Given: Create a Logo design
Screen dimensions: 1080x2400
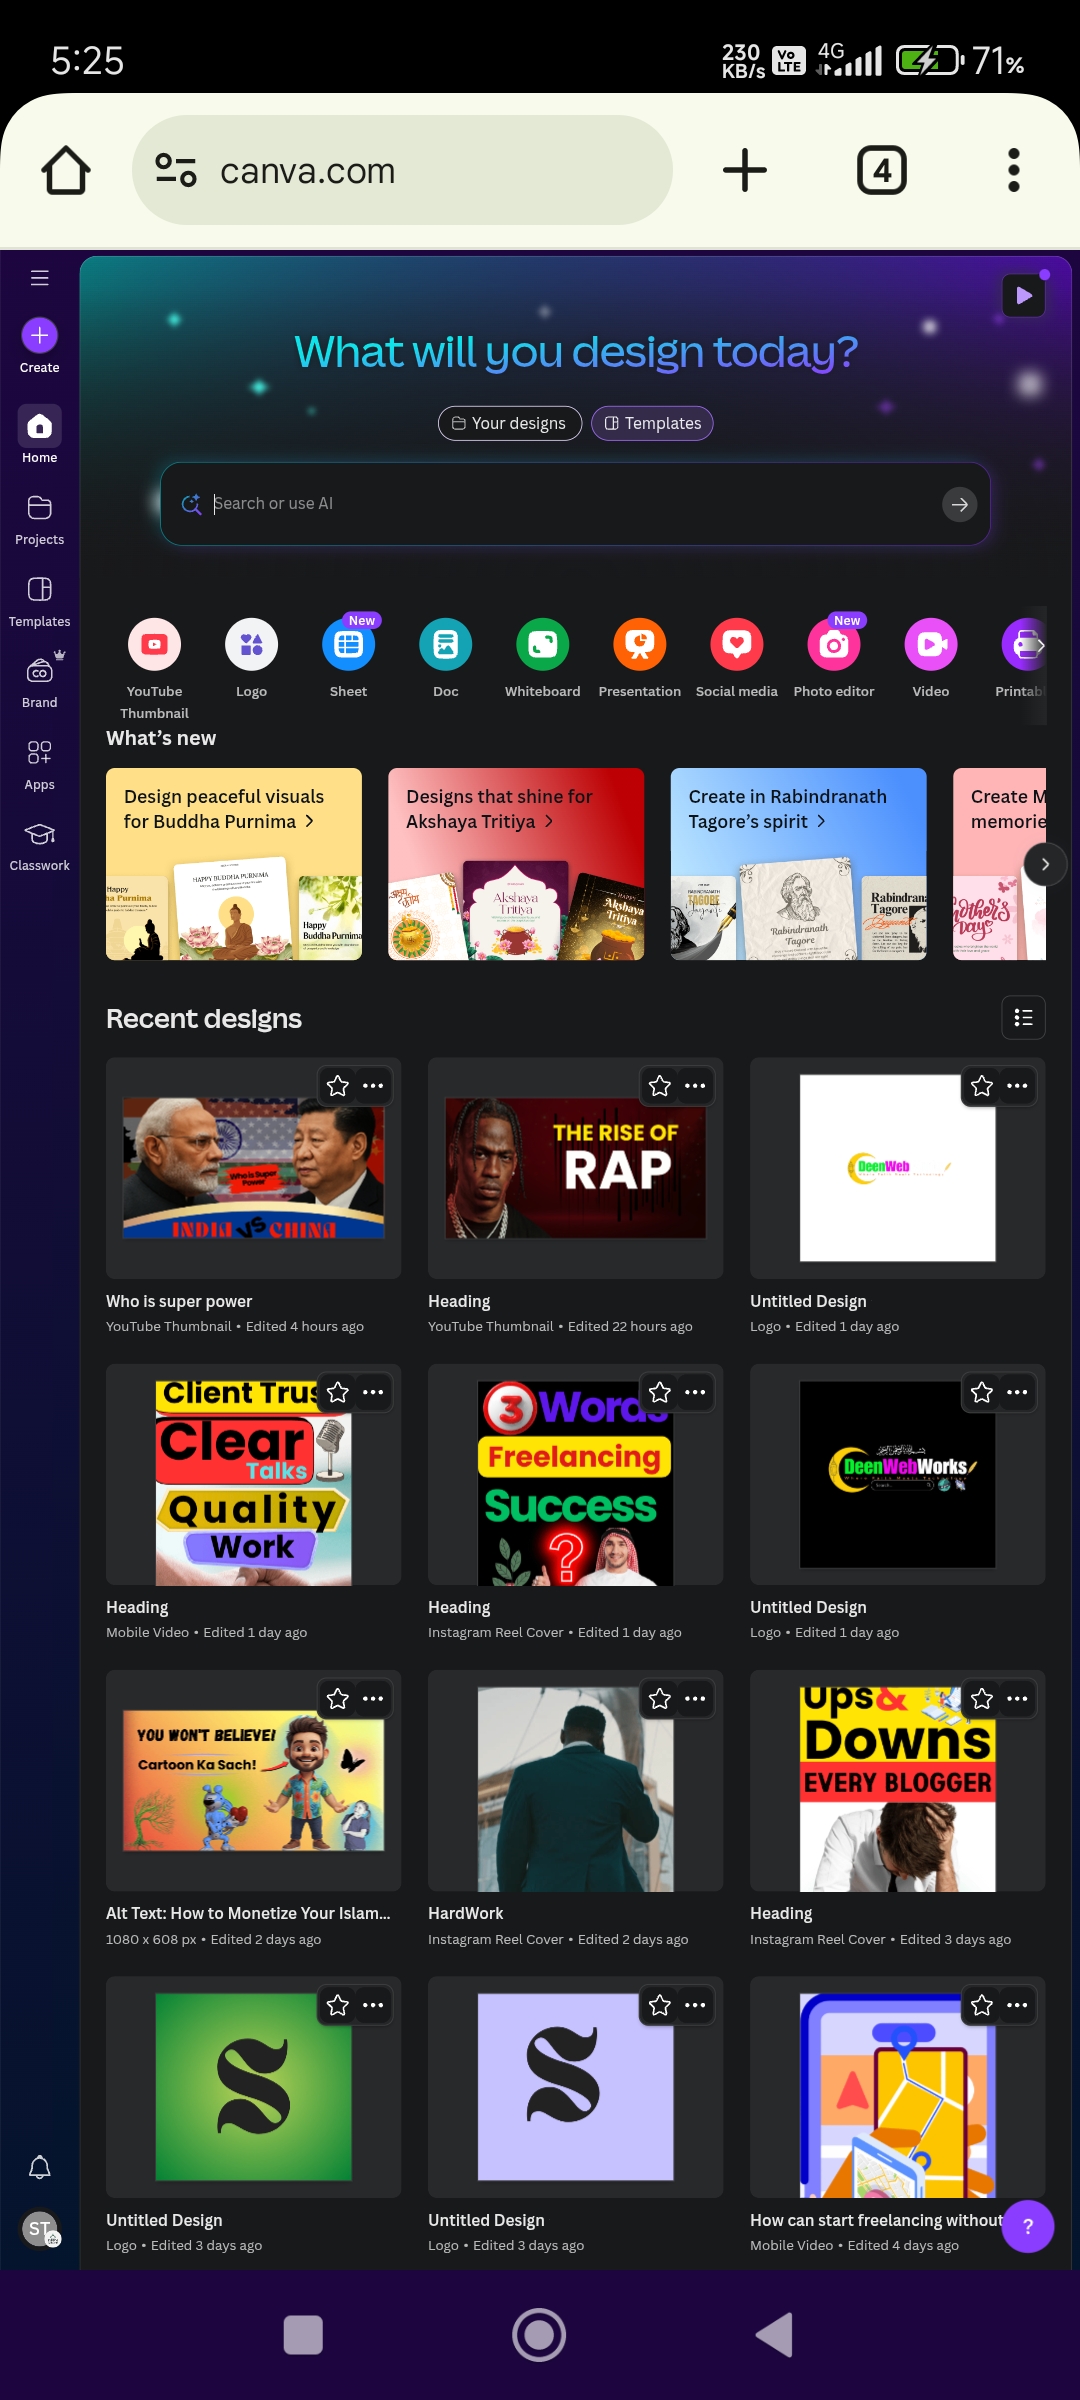Looking at the screenshot, I should [x=251, y=658].
